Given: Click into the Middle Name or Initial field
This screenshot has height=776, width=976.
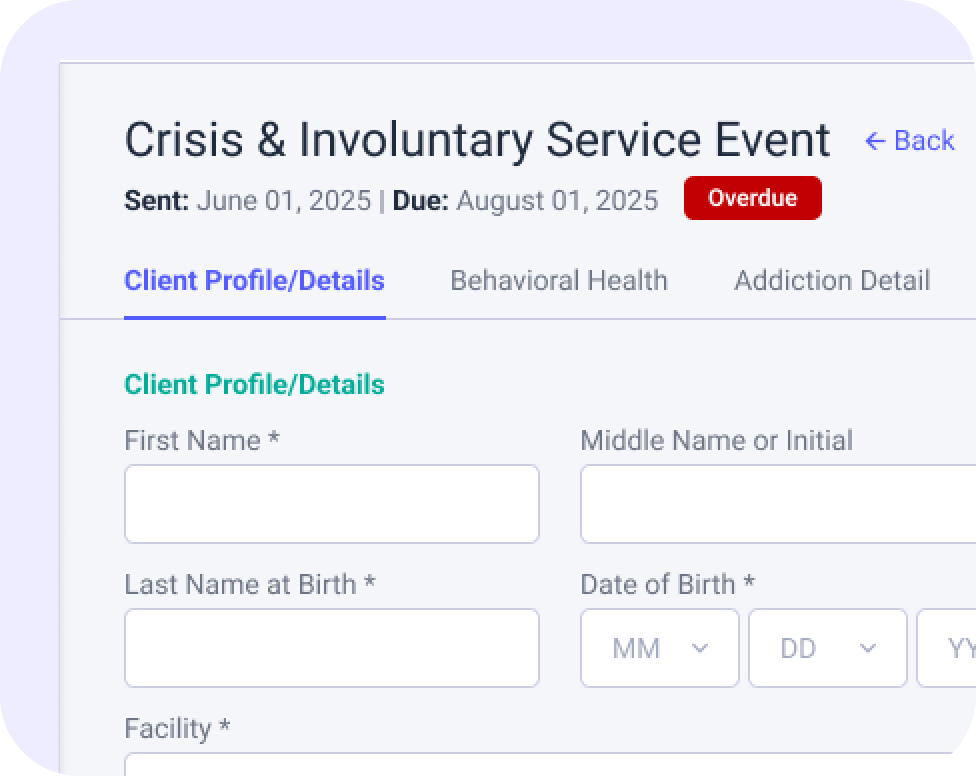Looking at the screenshot, I should coord(777,504).
